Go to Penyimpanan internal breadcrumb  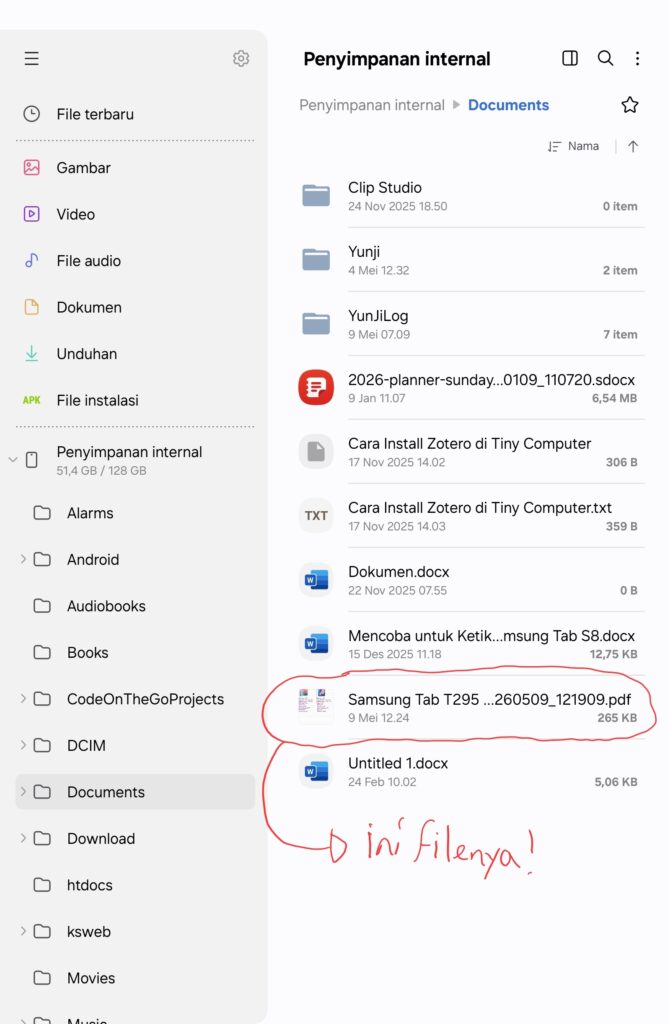click(x=372, y=105)
